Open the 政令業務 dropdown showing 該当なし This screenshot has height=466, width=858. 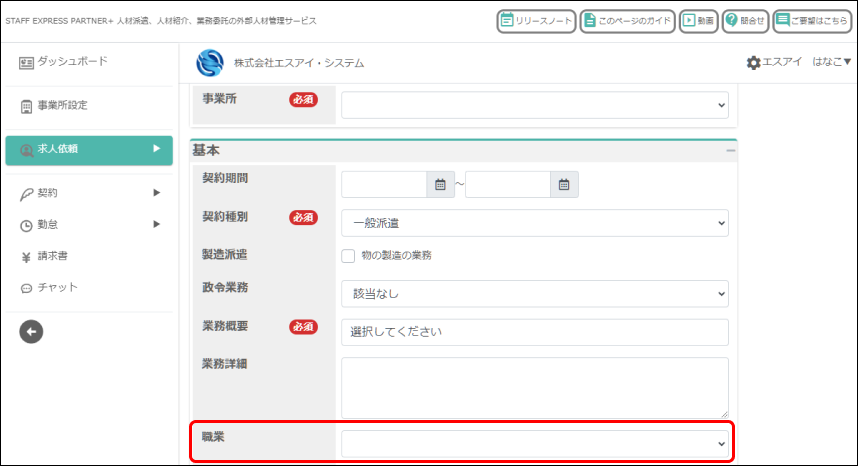pyautogui.click(x=535, y=294)
